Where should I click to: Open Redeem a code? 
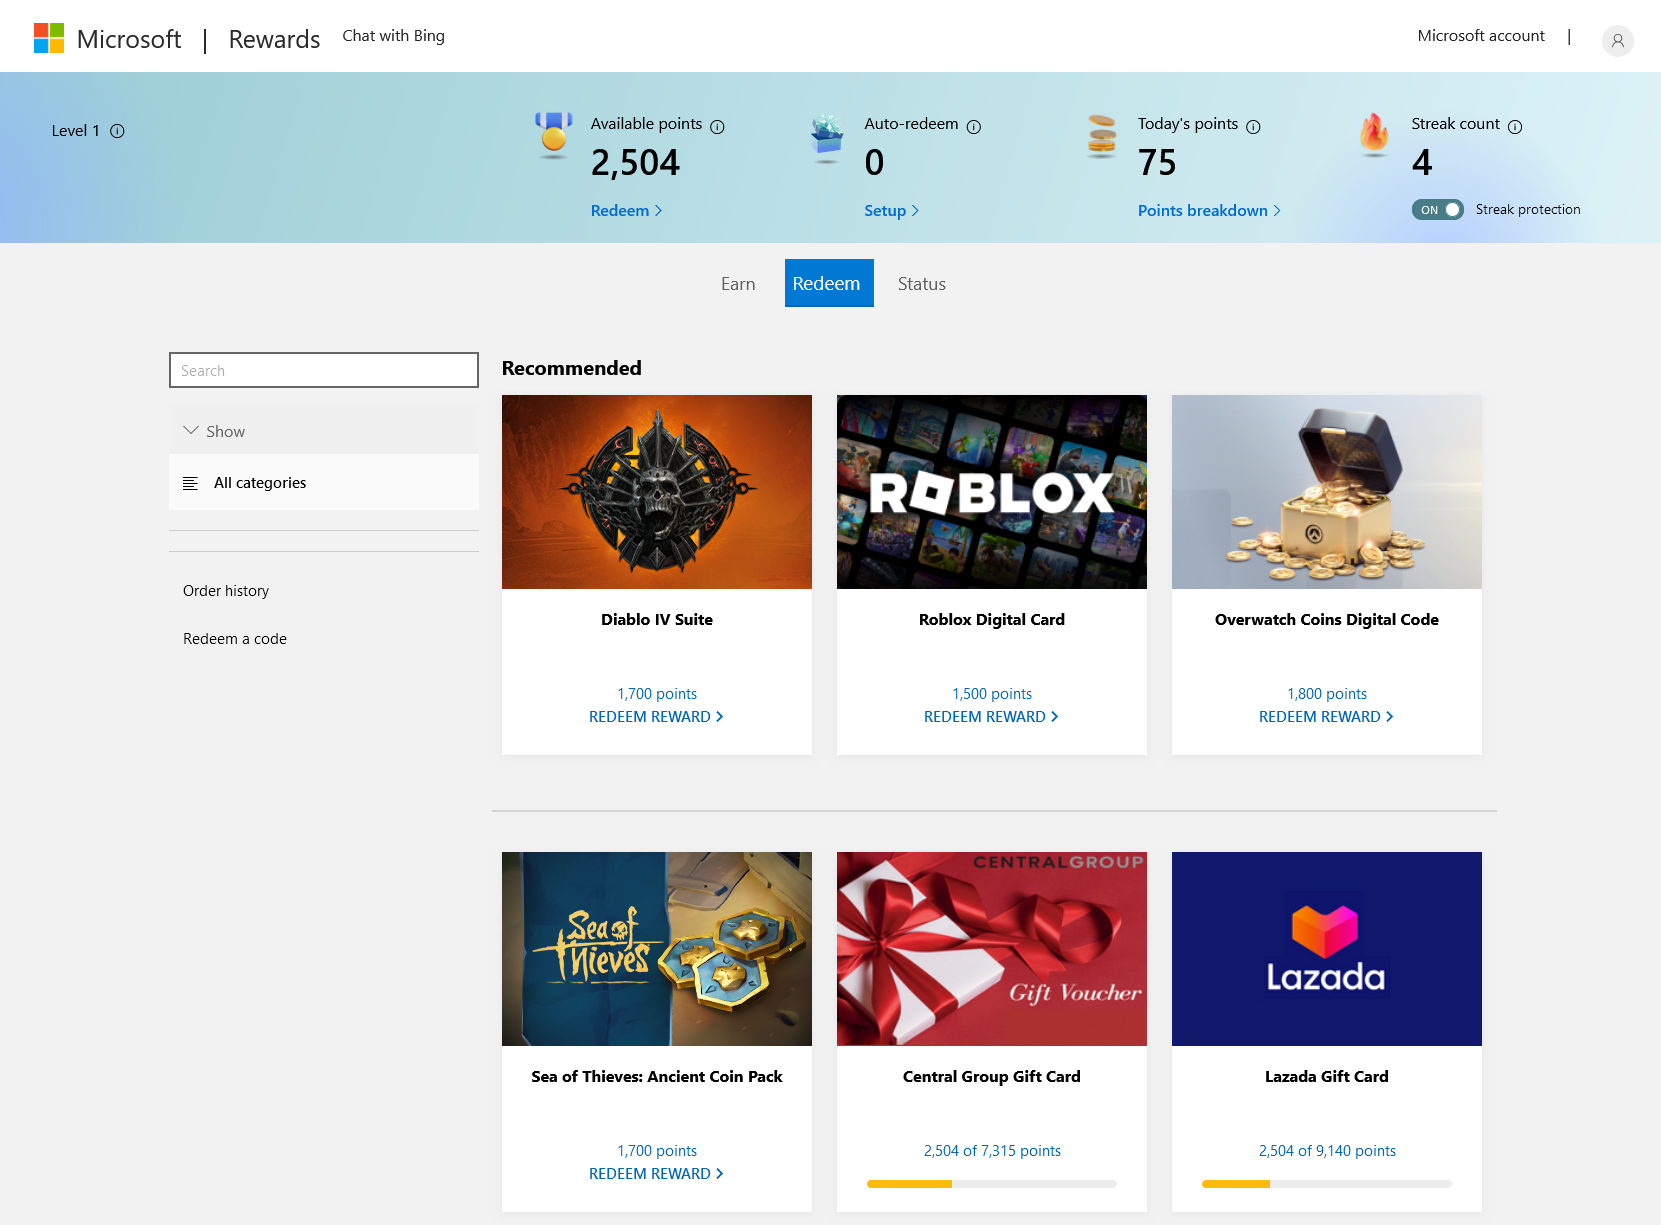click(235, 639)
